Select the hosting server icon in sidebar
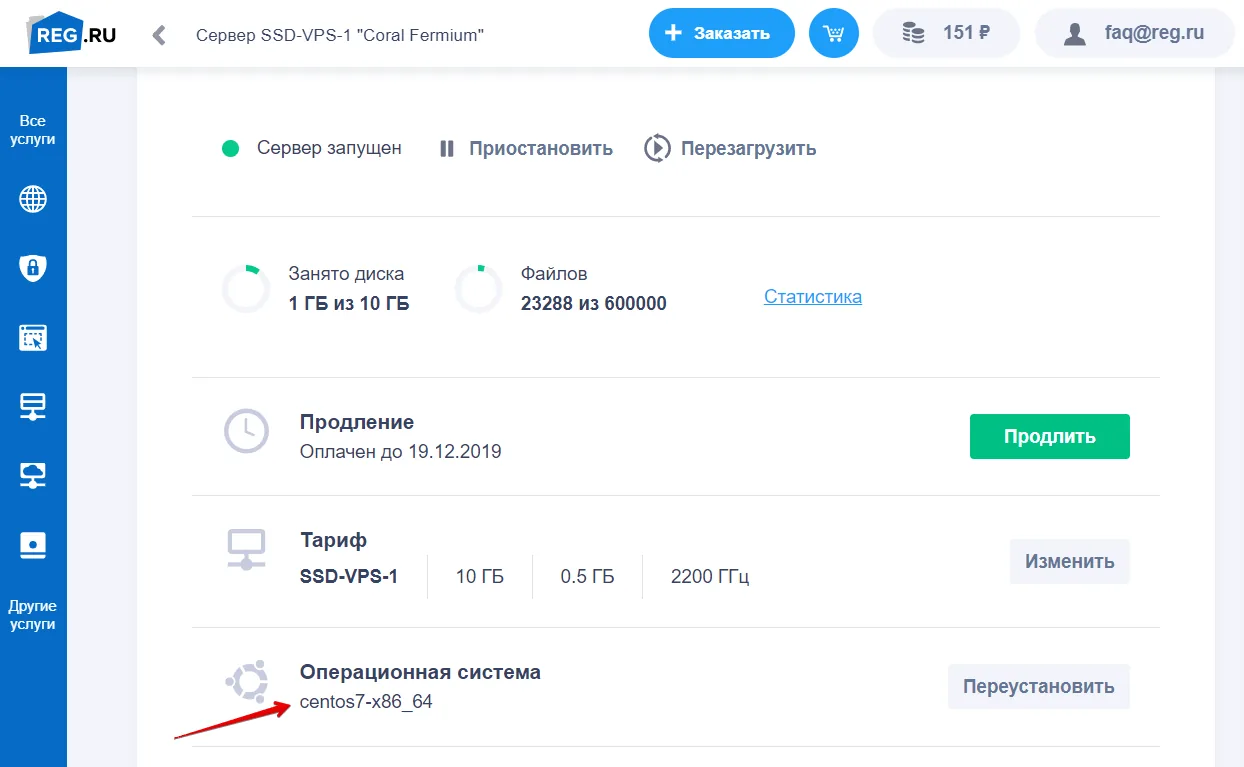This screenshot has width=1244, height=767. click(x=34, y=406)
